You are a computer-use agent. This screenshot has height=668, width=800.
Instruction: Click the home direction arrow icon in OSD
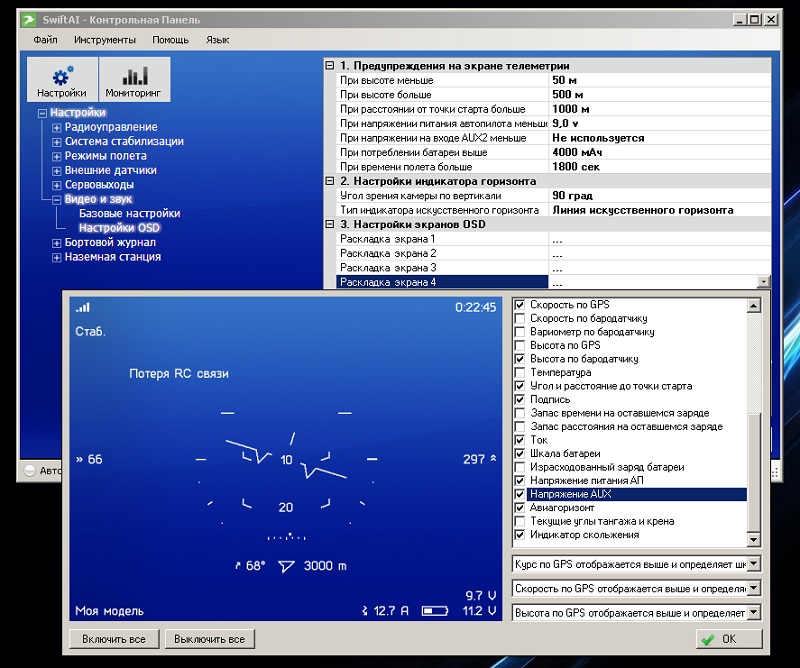pos(286,566)
